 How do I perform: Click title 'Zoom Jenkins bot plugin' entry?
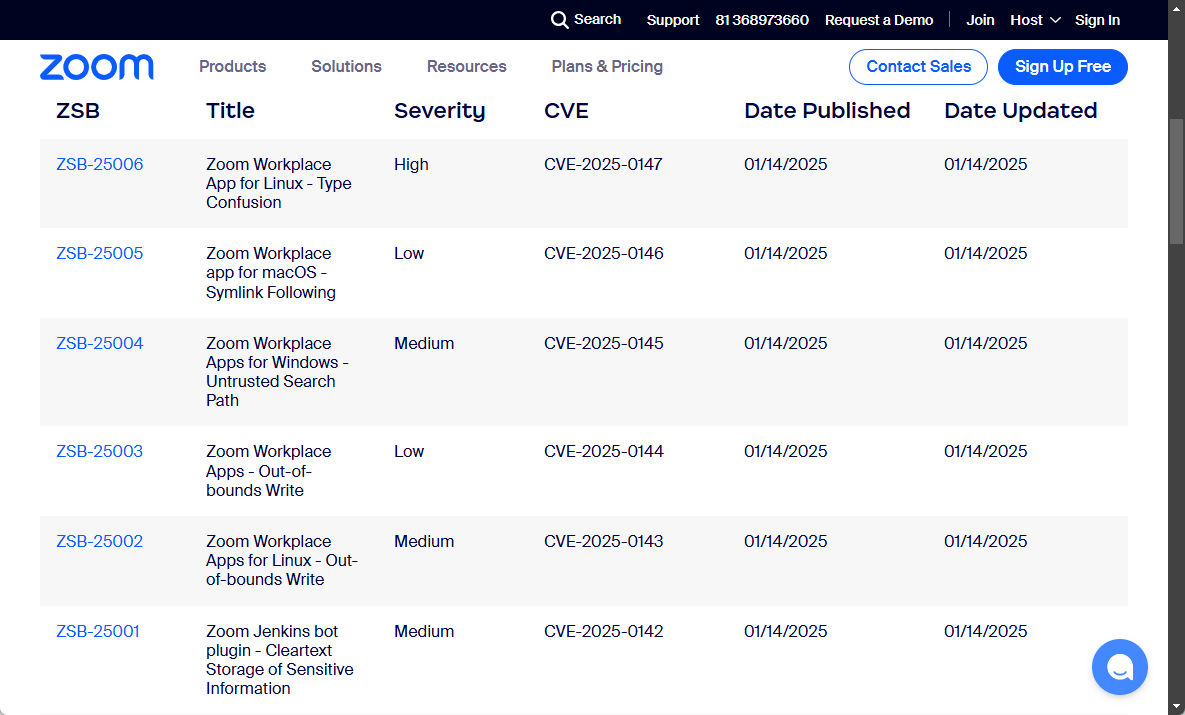point(280,660)
